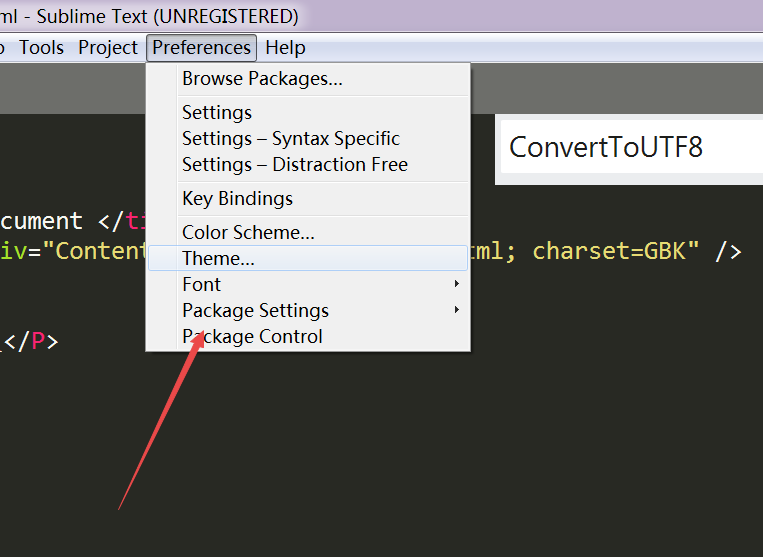Open the Help menu
763x557 pixels.
click(x=285, y=48)
